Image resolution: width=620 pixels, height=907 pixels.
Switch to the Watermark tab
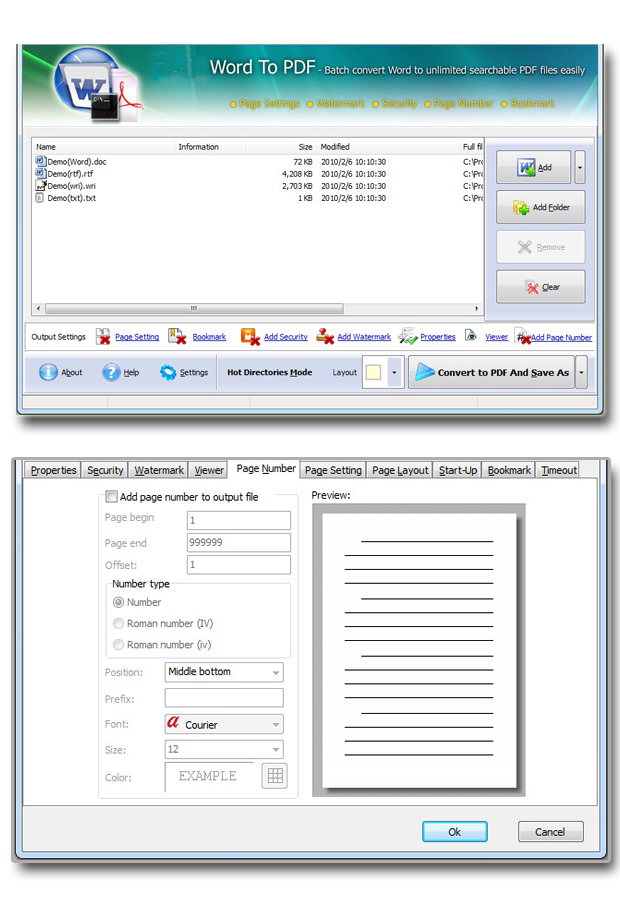[x=159, y=470]
